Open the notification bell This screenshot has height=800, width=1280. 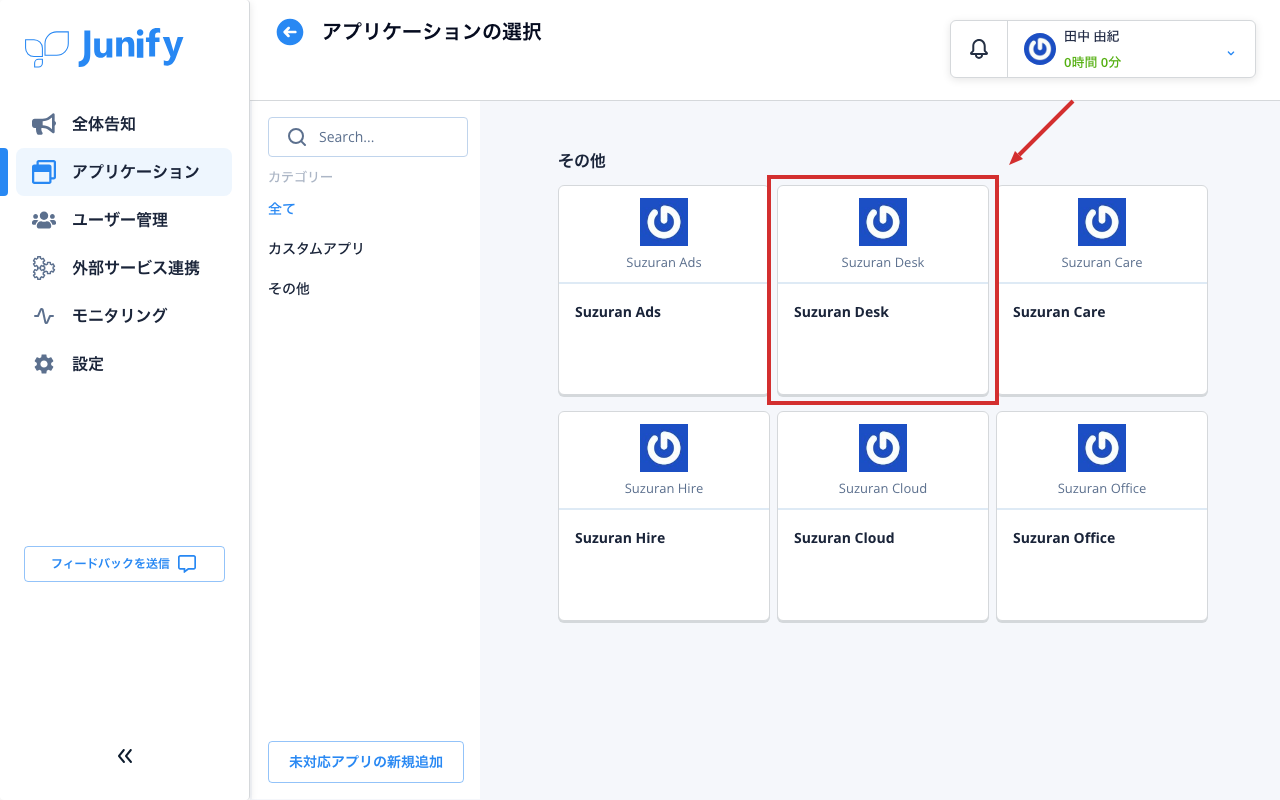pos(979,49)
